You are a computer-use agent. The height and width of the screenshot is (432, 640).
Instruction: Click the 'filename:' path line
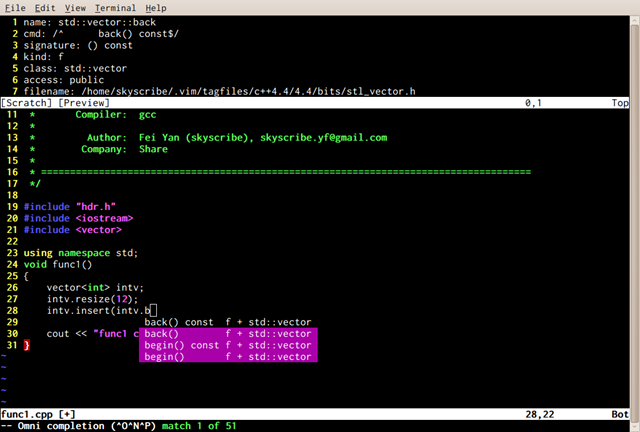[219, 91]
